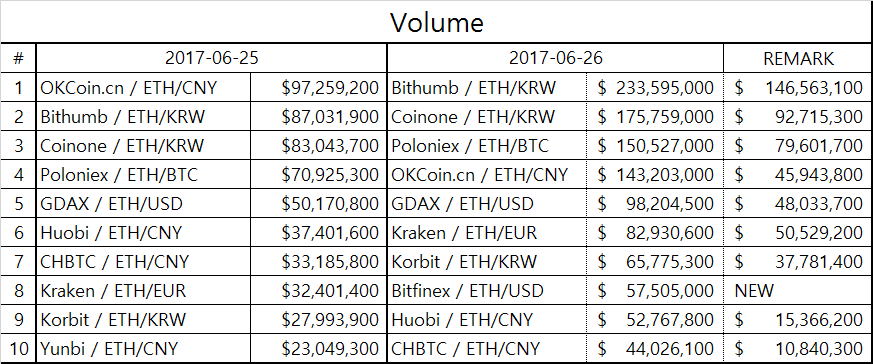The image size is (873, 364).
Task: Click the $44,026,100 volume cell
Action: coord(655,348)
